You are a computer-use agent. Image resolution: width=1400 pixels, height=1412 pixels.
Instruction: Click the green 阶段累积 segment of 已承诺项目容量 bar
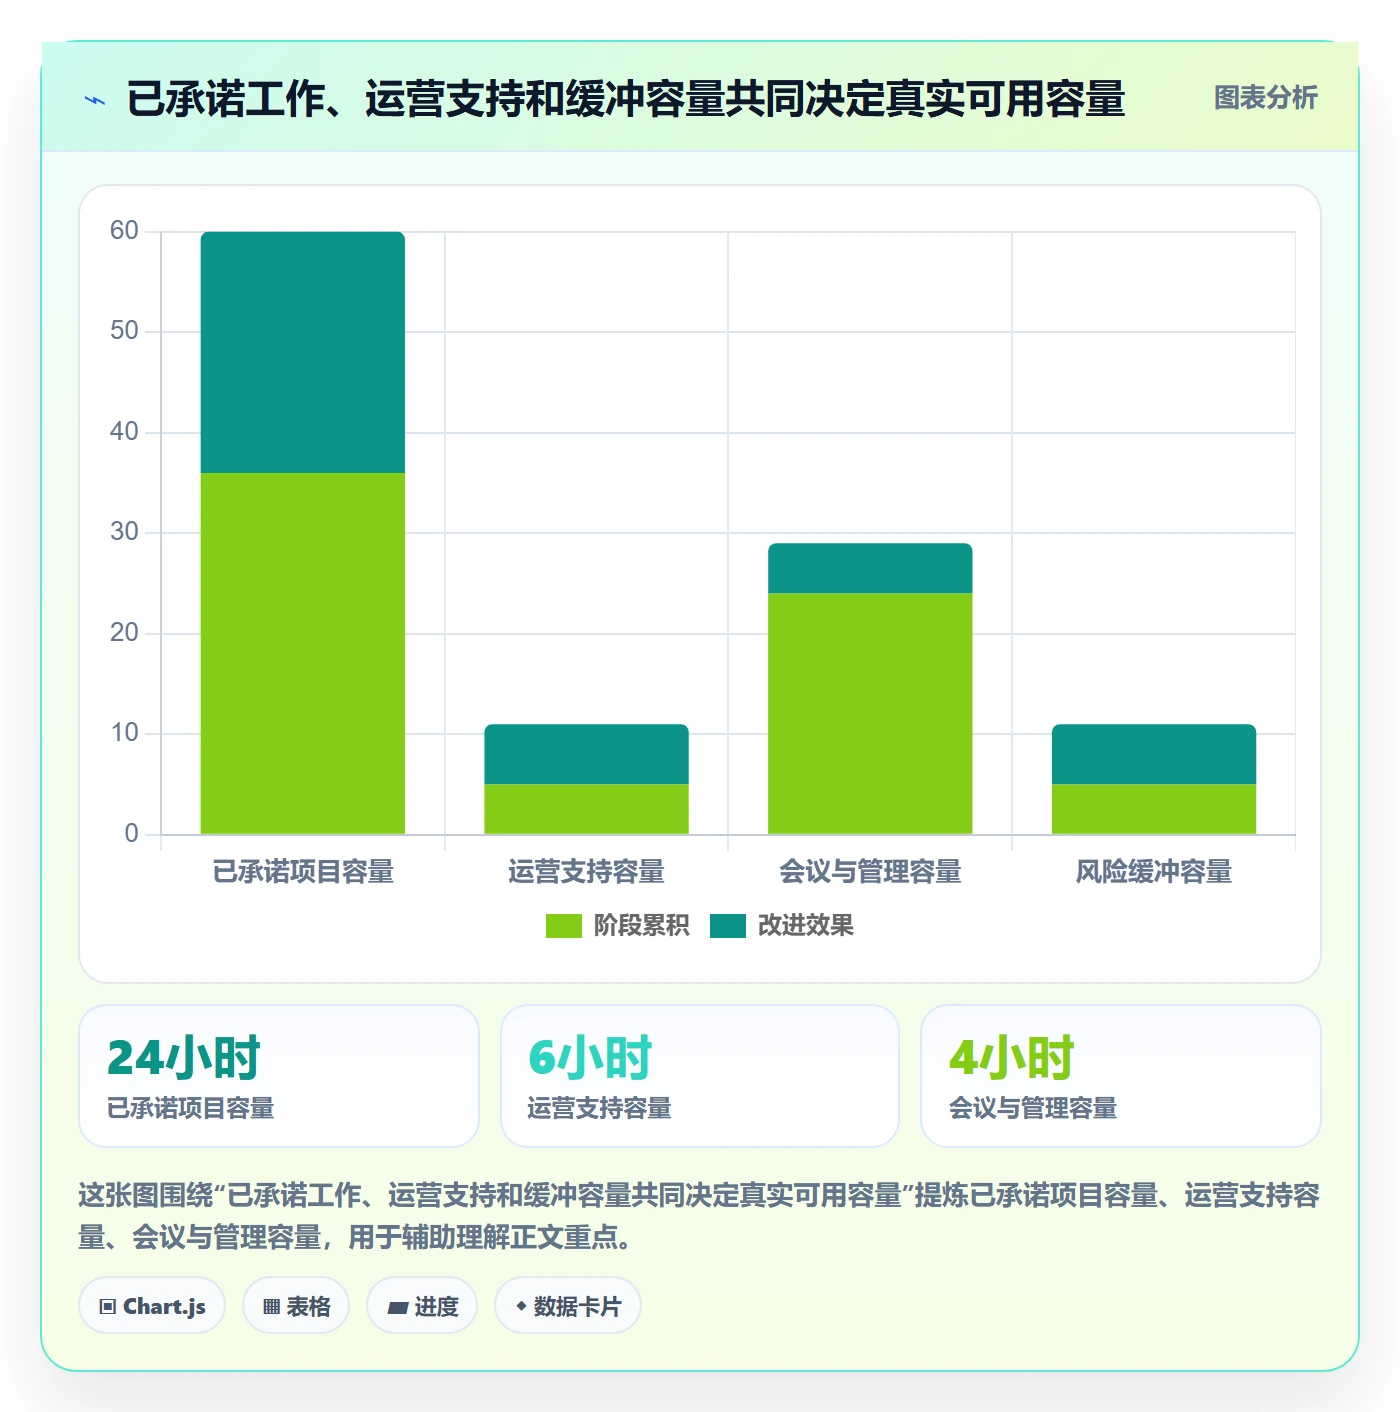click(303, 653)
